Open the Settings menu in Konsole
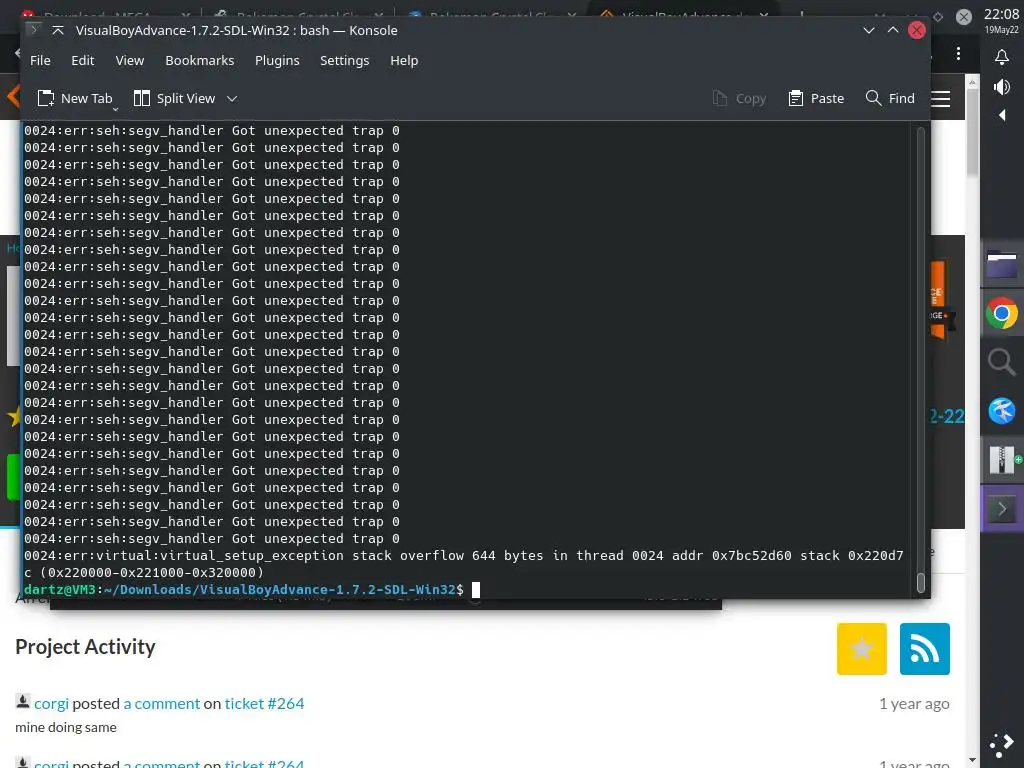Viewport: 1024px width, 768px height. click(344, 60)
